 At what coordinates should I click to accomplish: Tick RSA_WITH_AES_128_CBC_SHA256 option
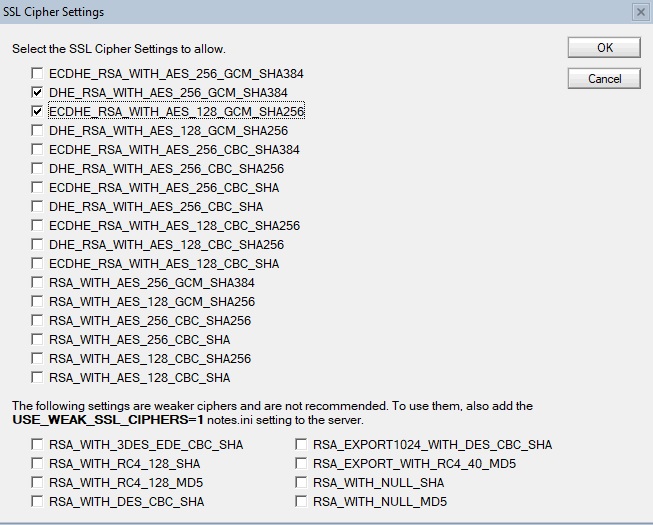click(37, 358)
